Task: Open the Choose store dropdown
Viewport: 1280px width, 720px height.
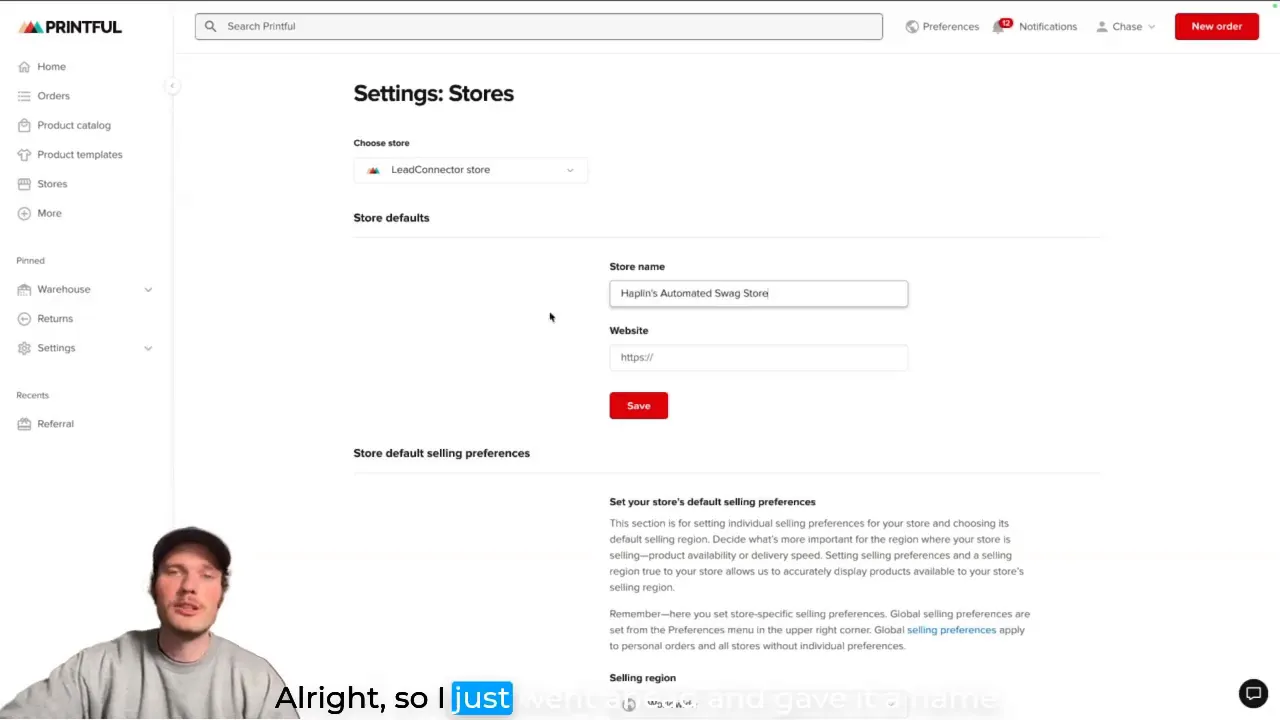Action: tap(470, 170)
